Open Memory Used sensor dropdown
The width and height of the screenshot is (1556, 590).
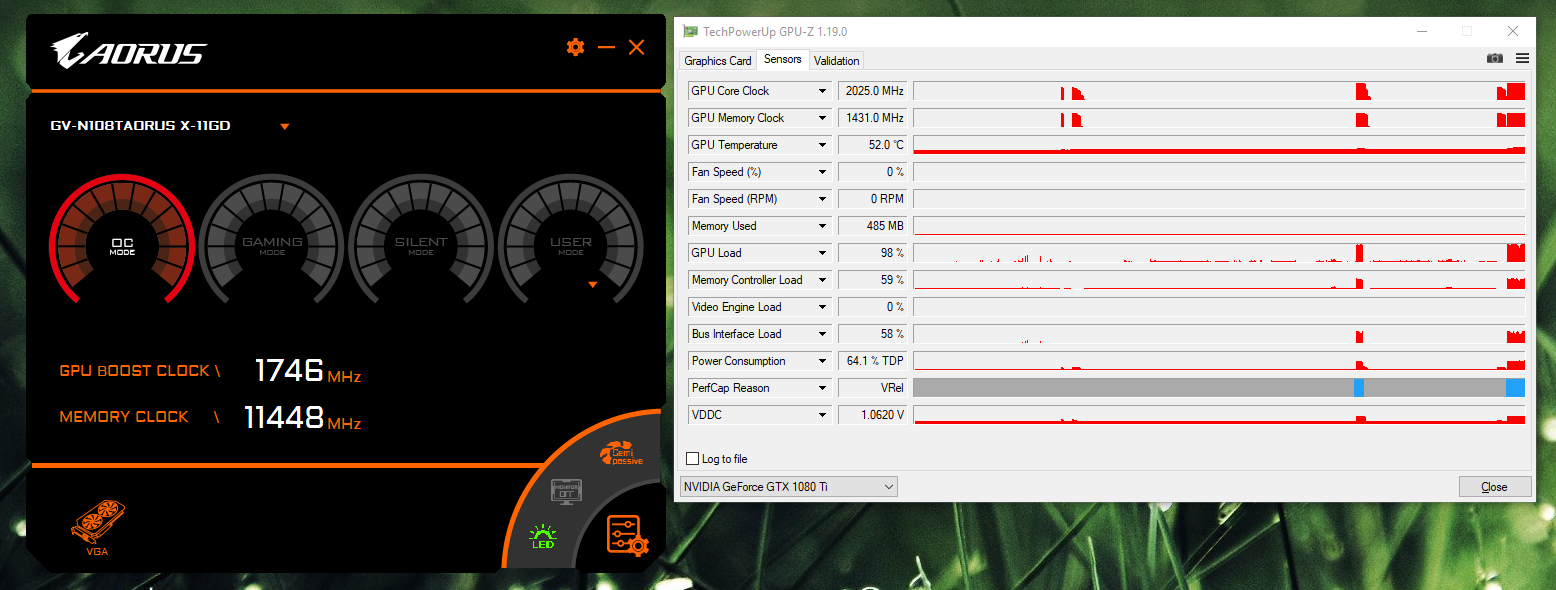(822, 226)
